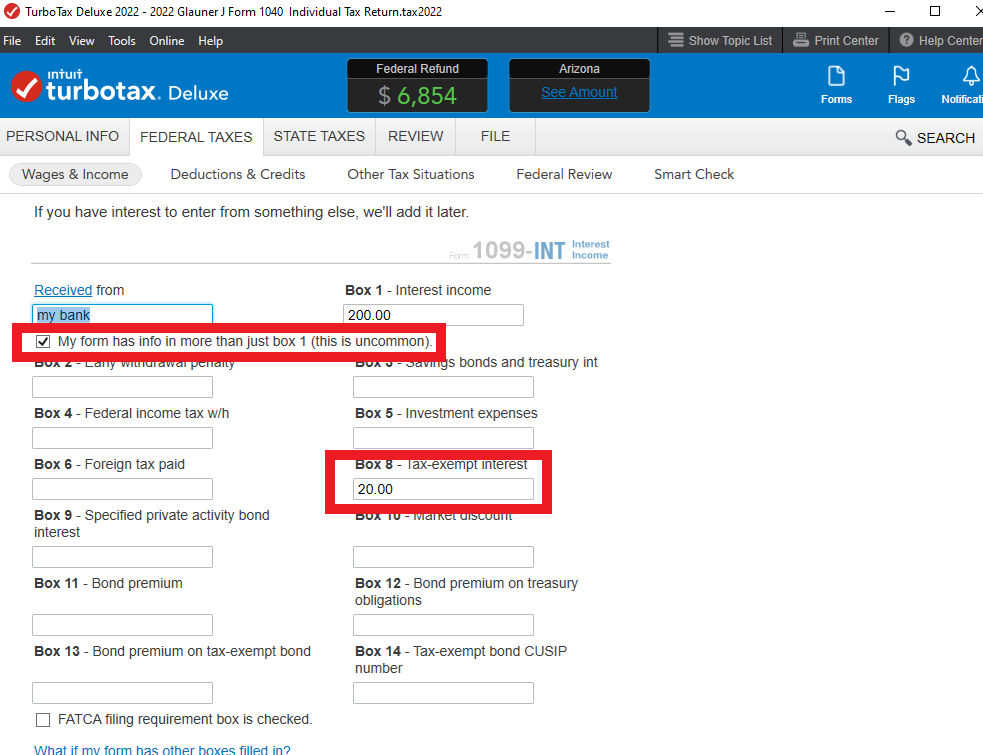Click 'What if my form has other boxes filled in?' link
This screenshot has height=755, width=983.
click(162, 749)
